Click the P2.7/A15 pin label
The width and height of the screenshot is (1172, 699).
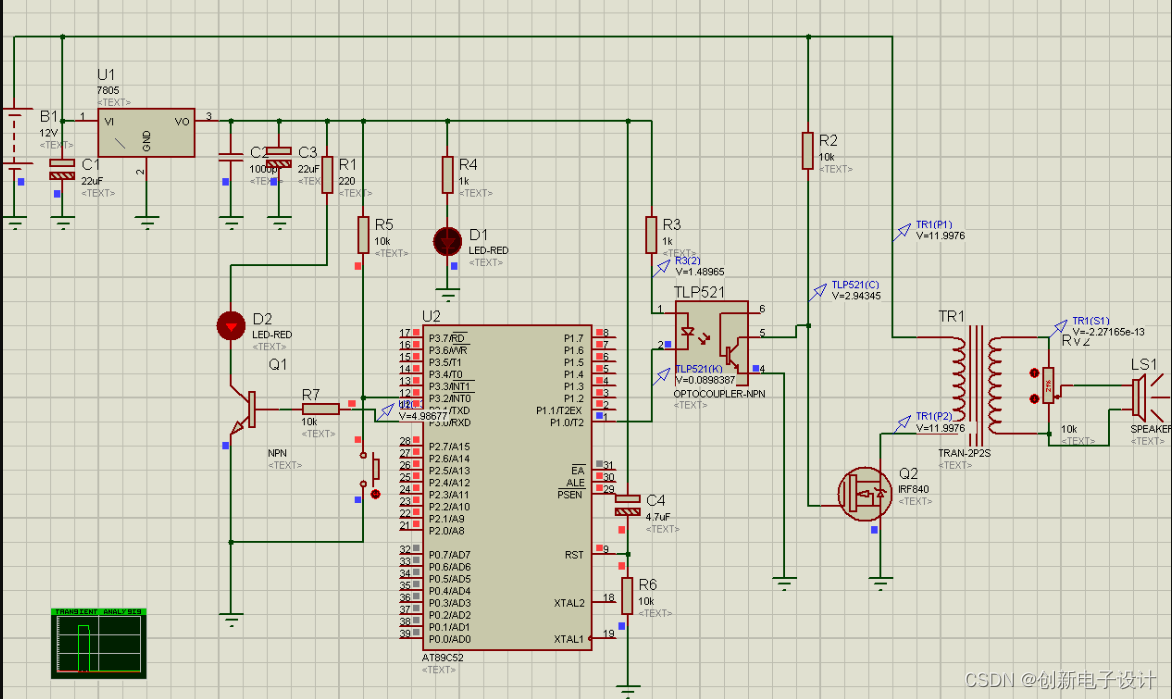click(x=449, y=446)
